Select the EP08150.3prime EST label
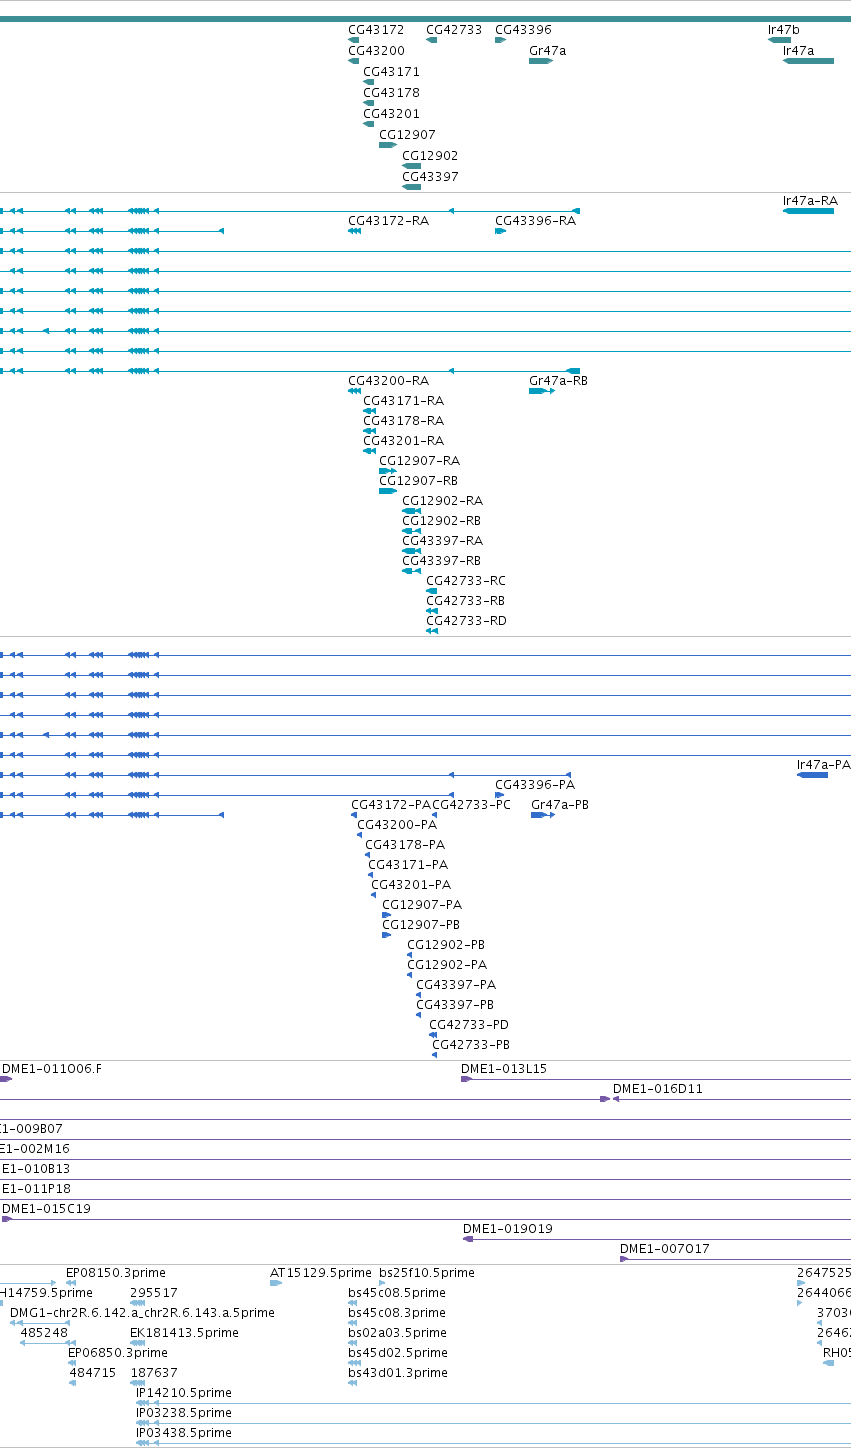This screenshot has height=1448, width=851. (116, 1273)
